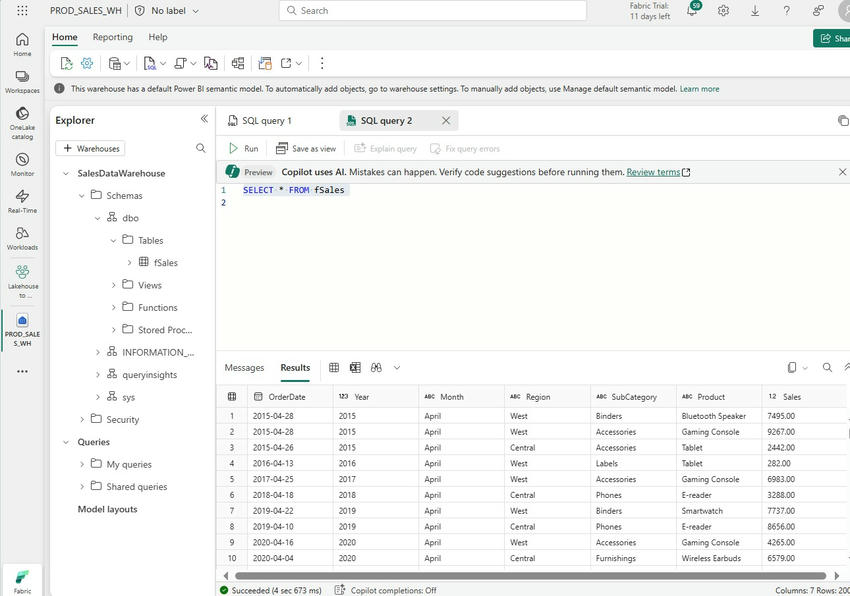
Task: Open the Review terms link
Action: [x=653, y=172]
